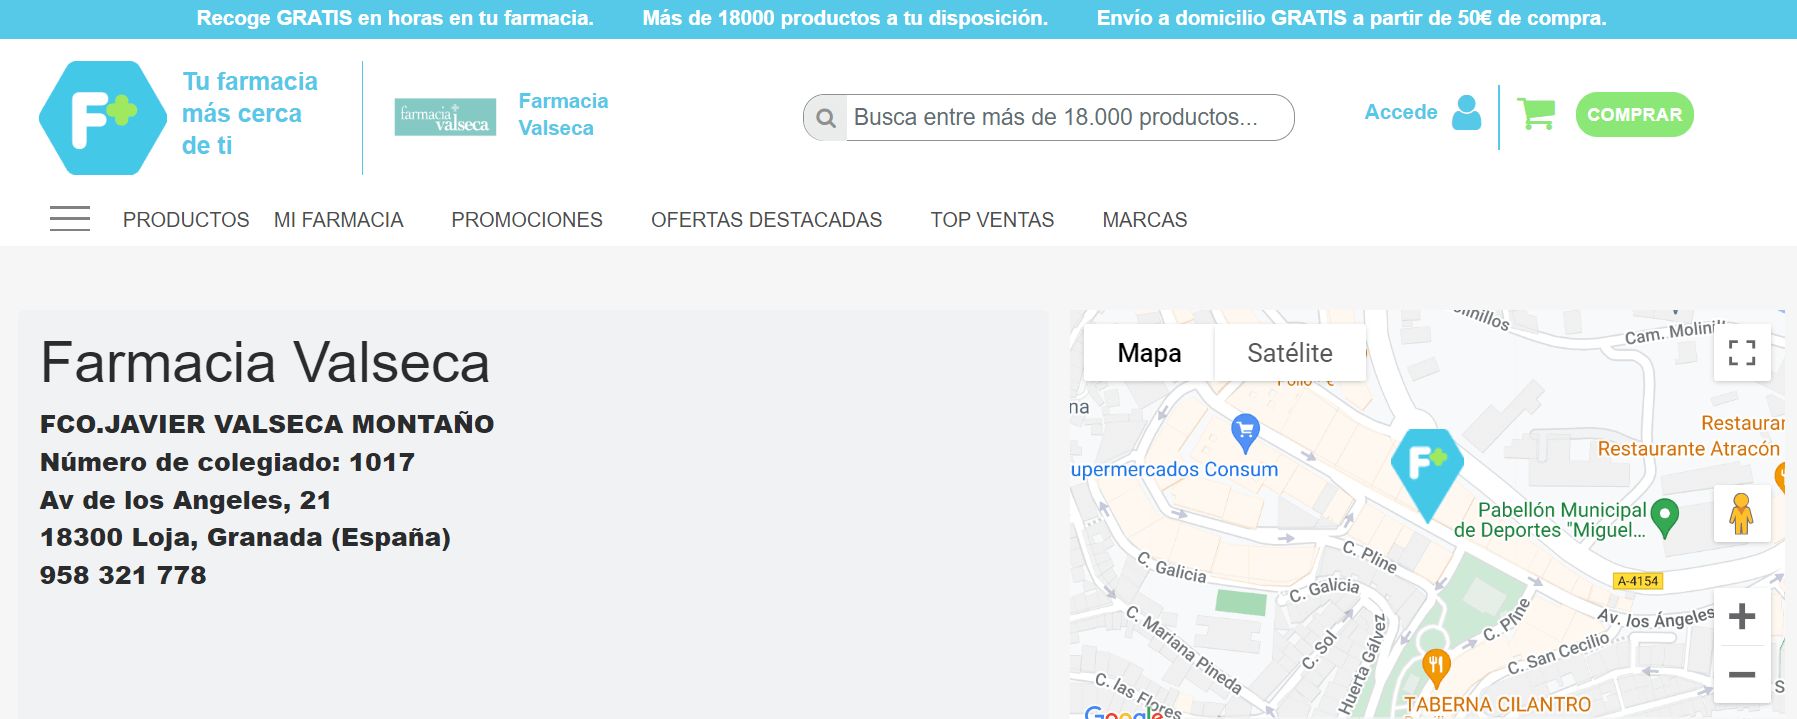The width and height of the screenshot is (1797, 719).
Task: Click the Supermercados Consum map pin
Action: [1245, 434]
